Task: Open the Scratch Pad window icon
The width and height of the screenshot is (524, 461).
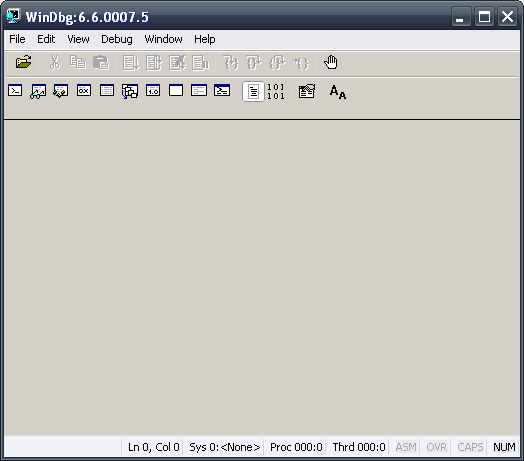Action: (x=176, y=91)
